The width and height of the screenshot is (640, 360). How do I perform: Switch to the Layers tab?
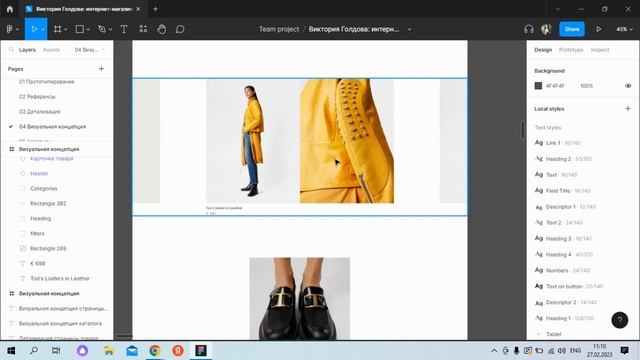click(x=27, y=49)
